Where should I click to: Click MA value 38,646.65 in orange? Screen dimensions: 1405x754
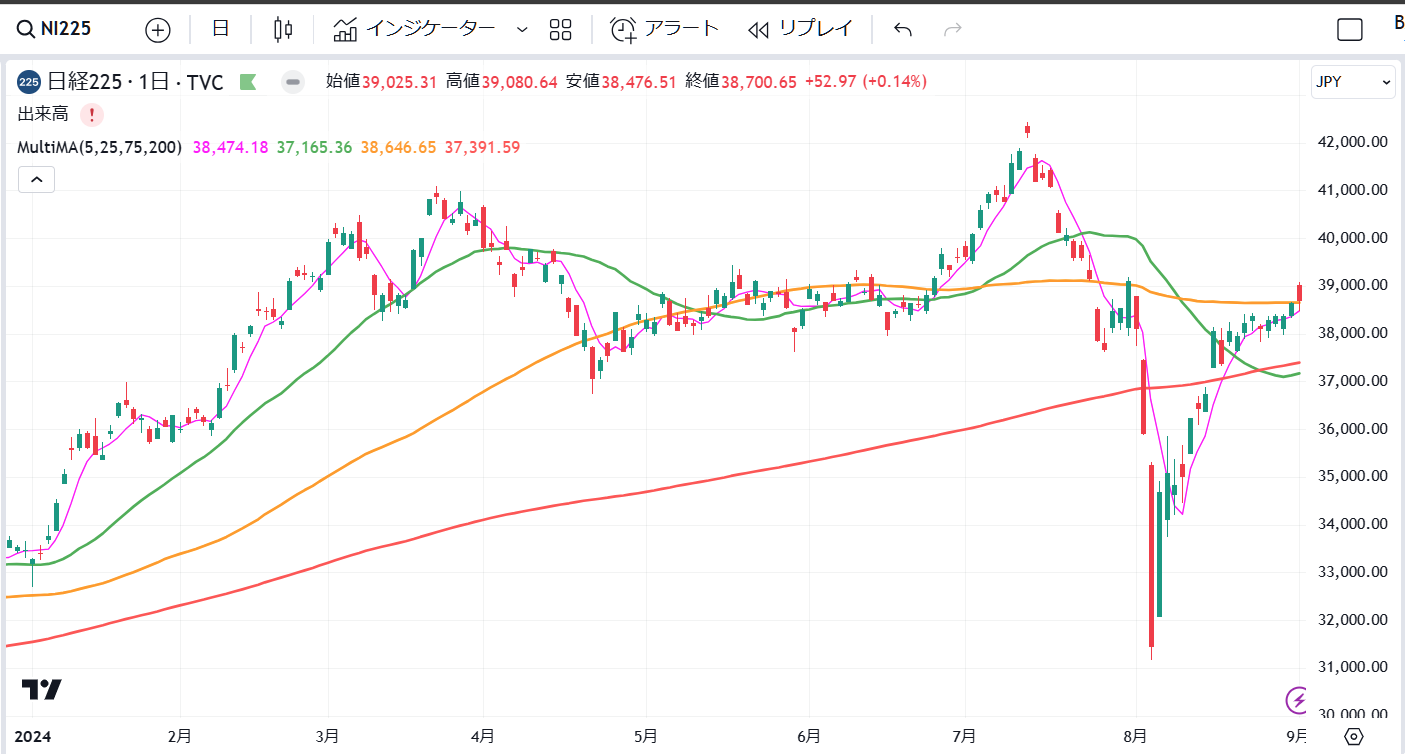click(398, 147)
